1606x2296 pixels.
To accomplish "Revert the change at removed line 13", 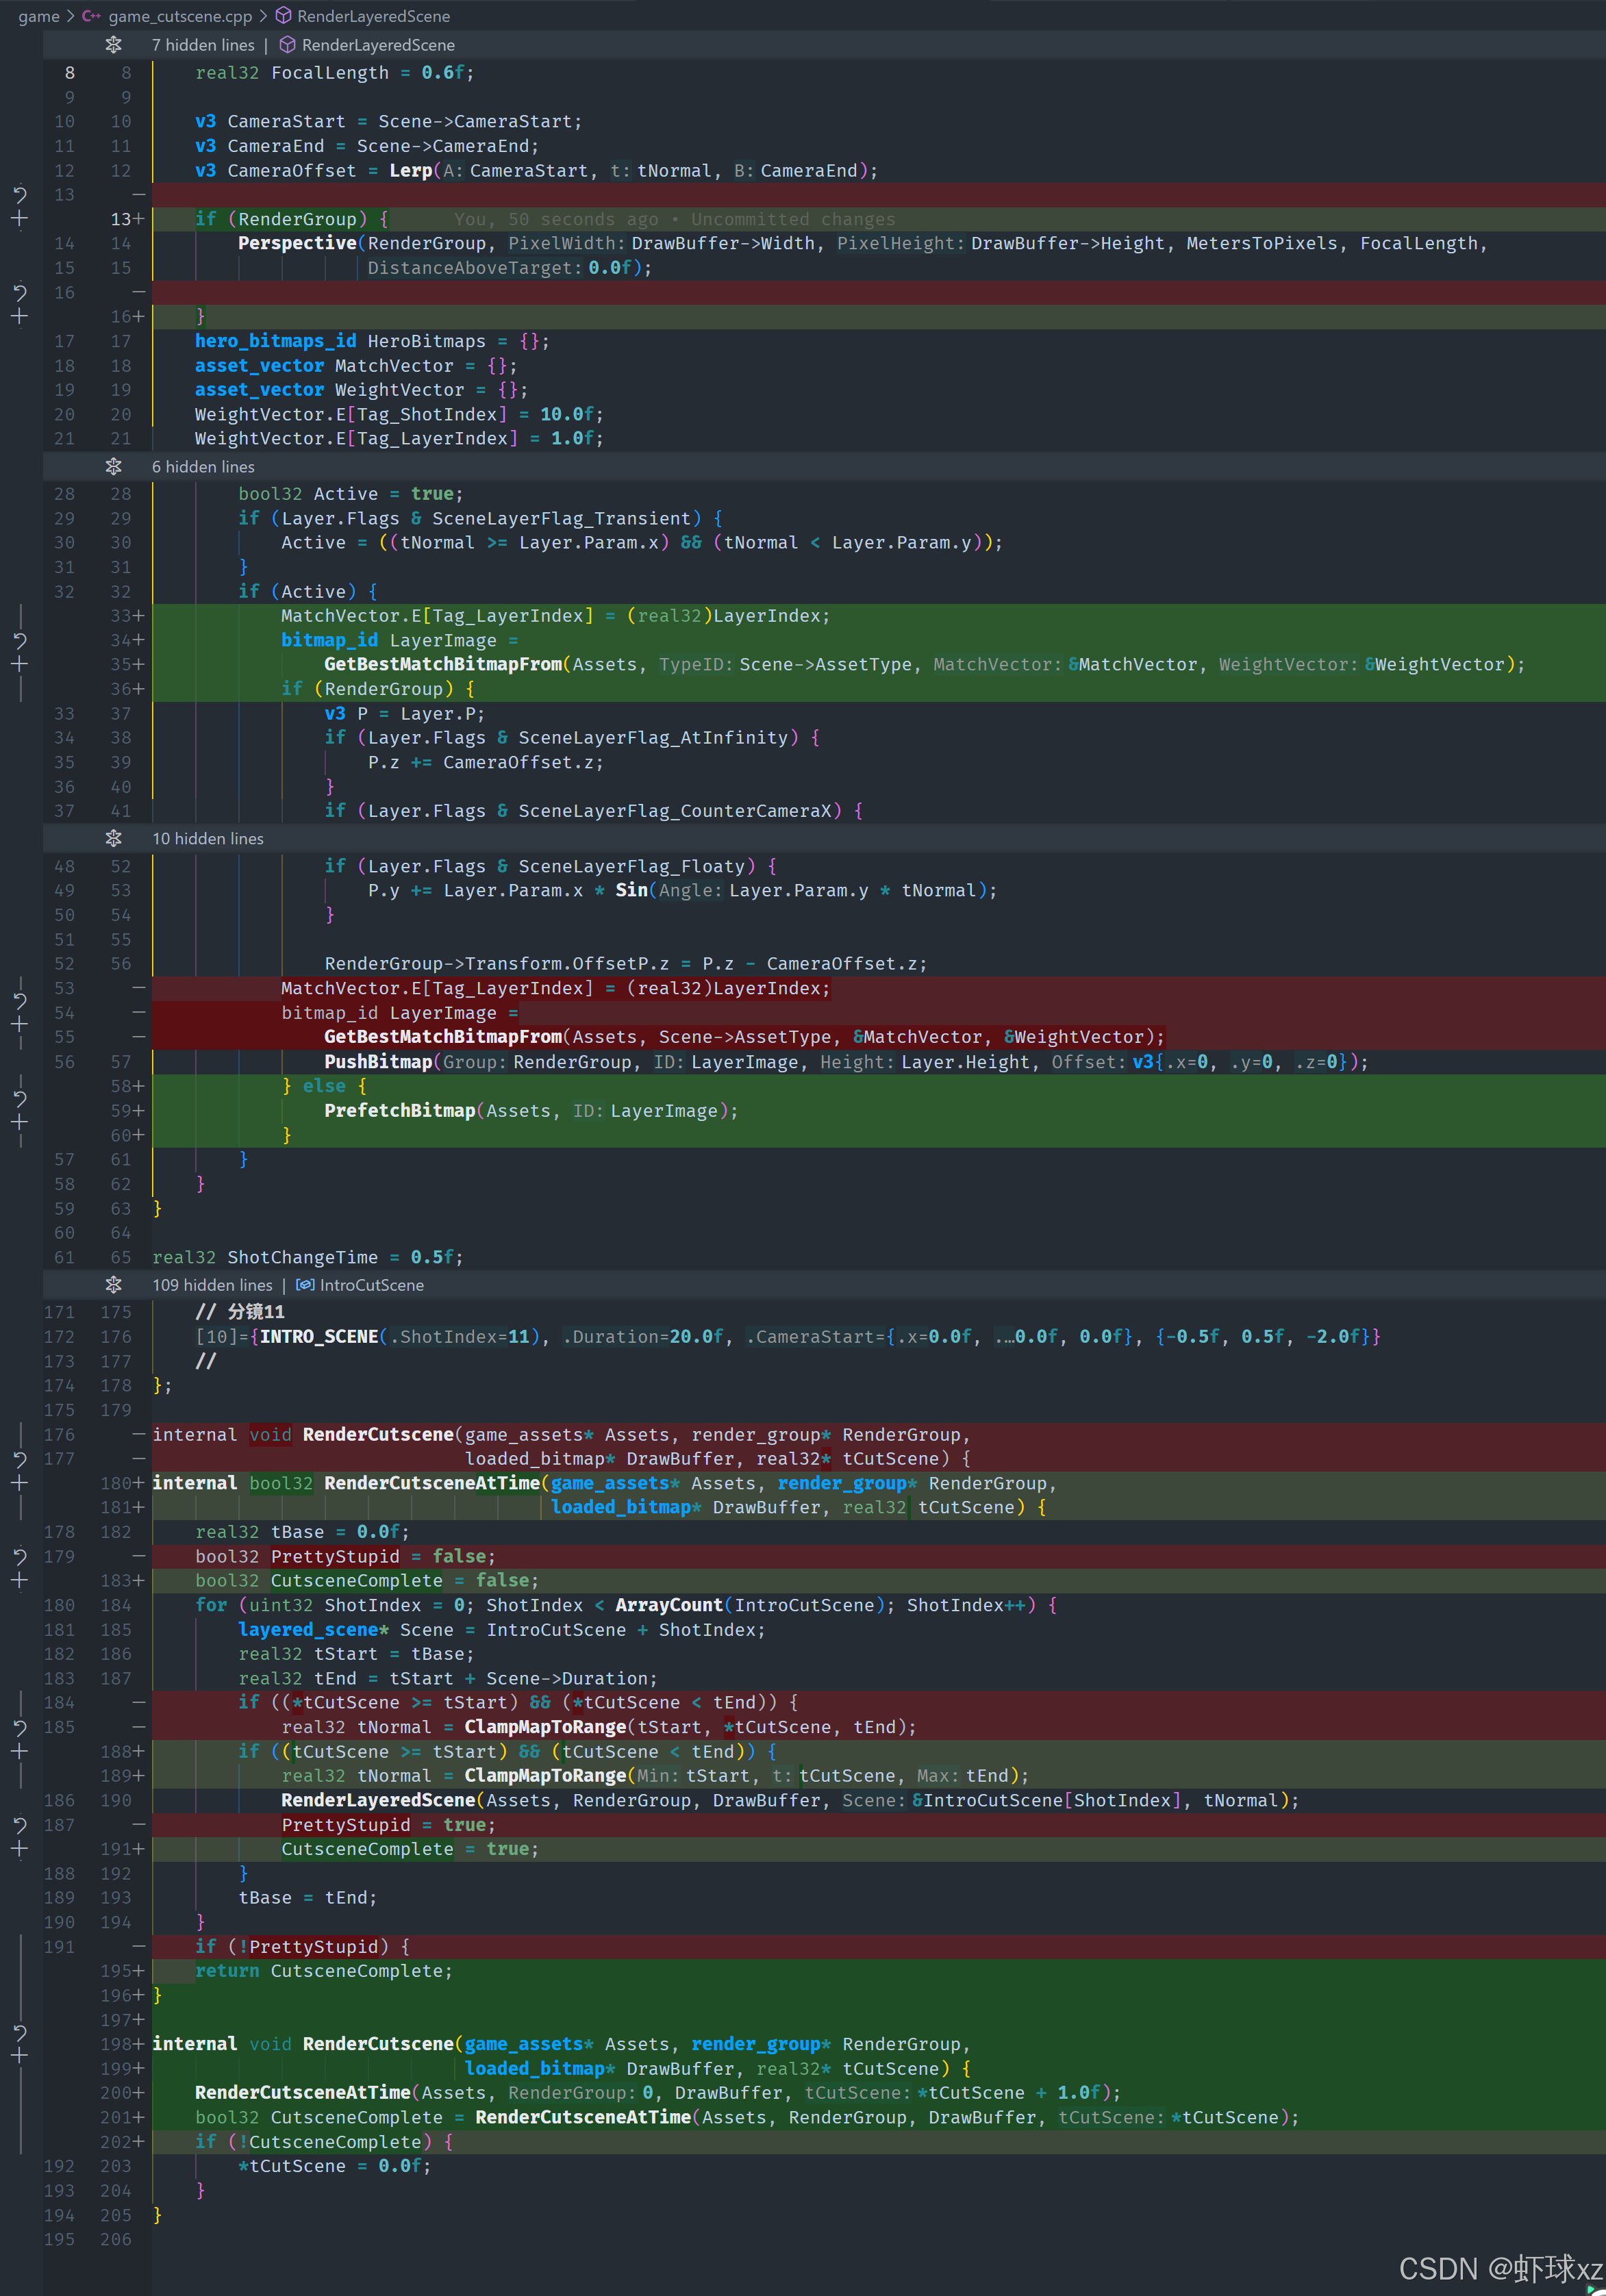I will (x=19, y=194).
